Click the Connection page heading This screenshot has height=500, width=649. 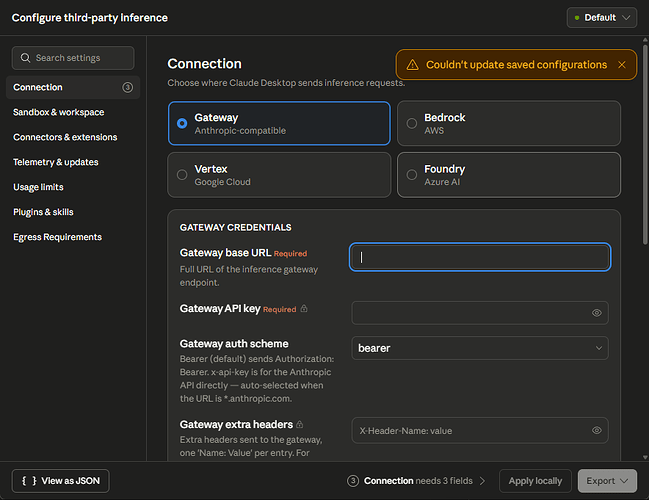(x=204, y=64)
